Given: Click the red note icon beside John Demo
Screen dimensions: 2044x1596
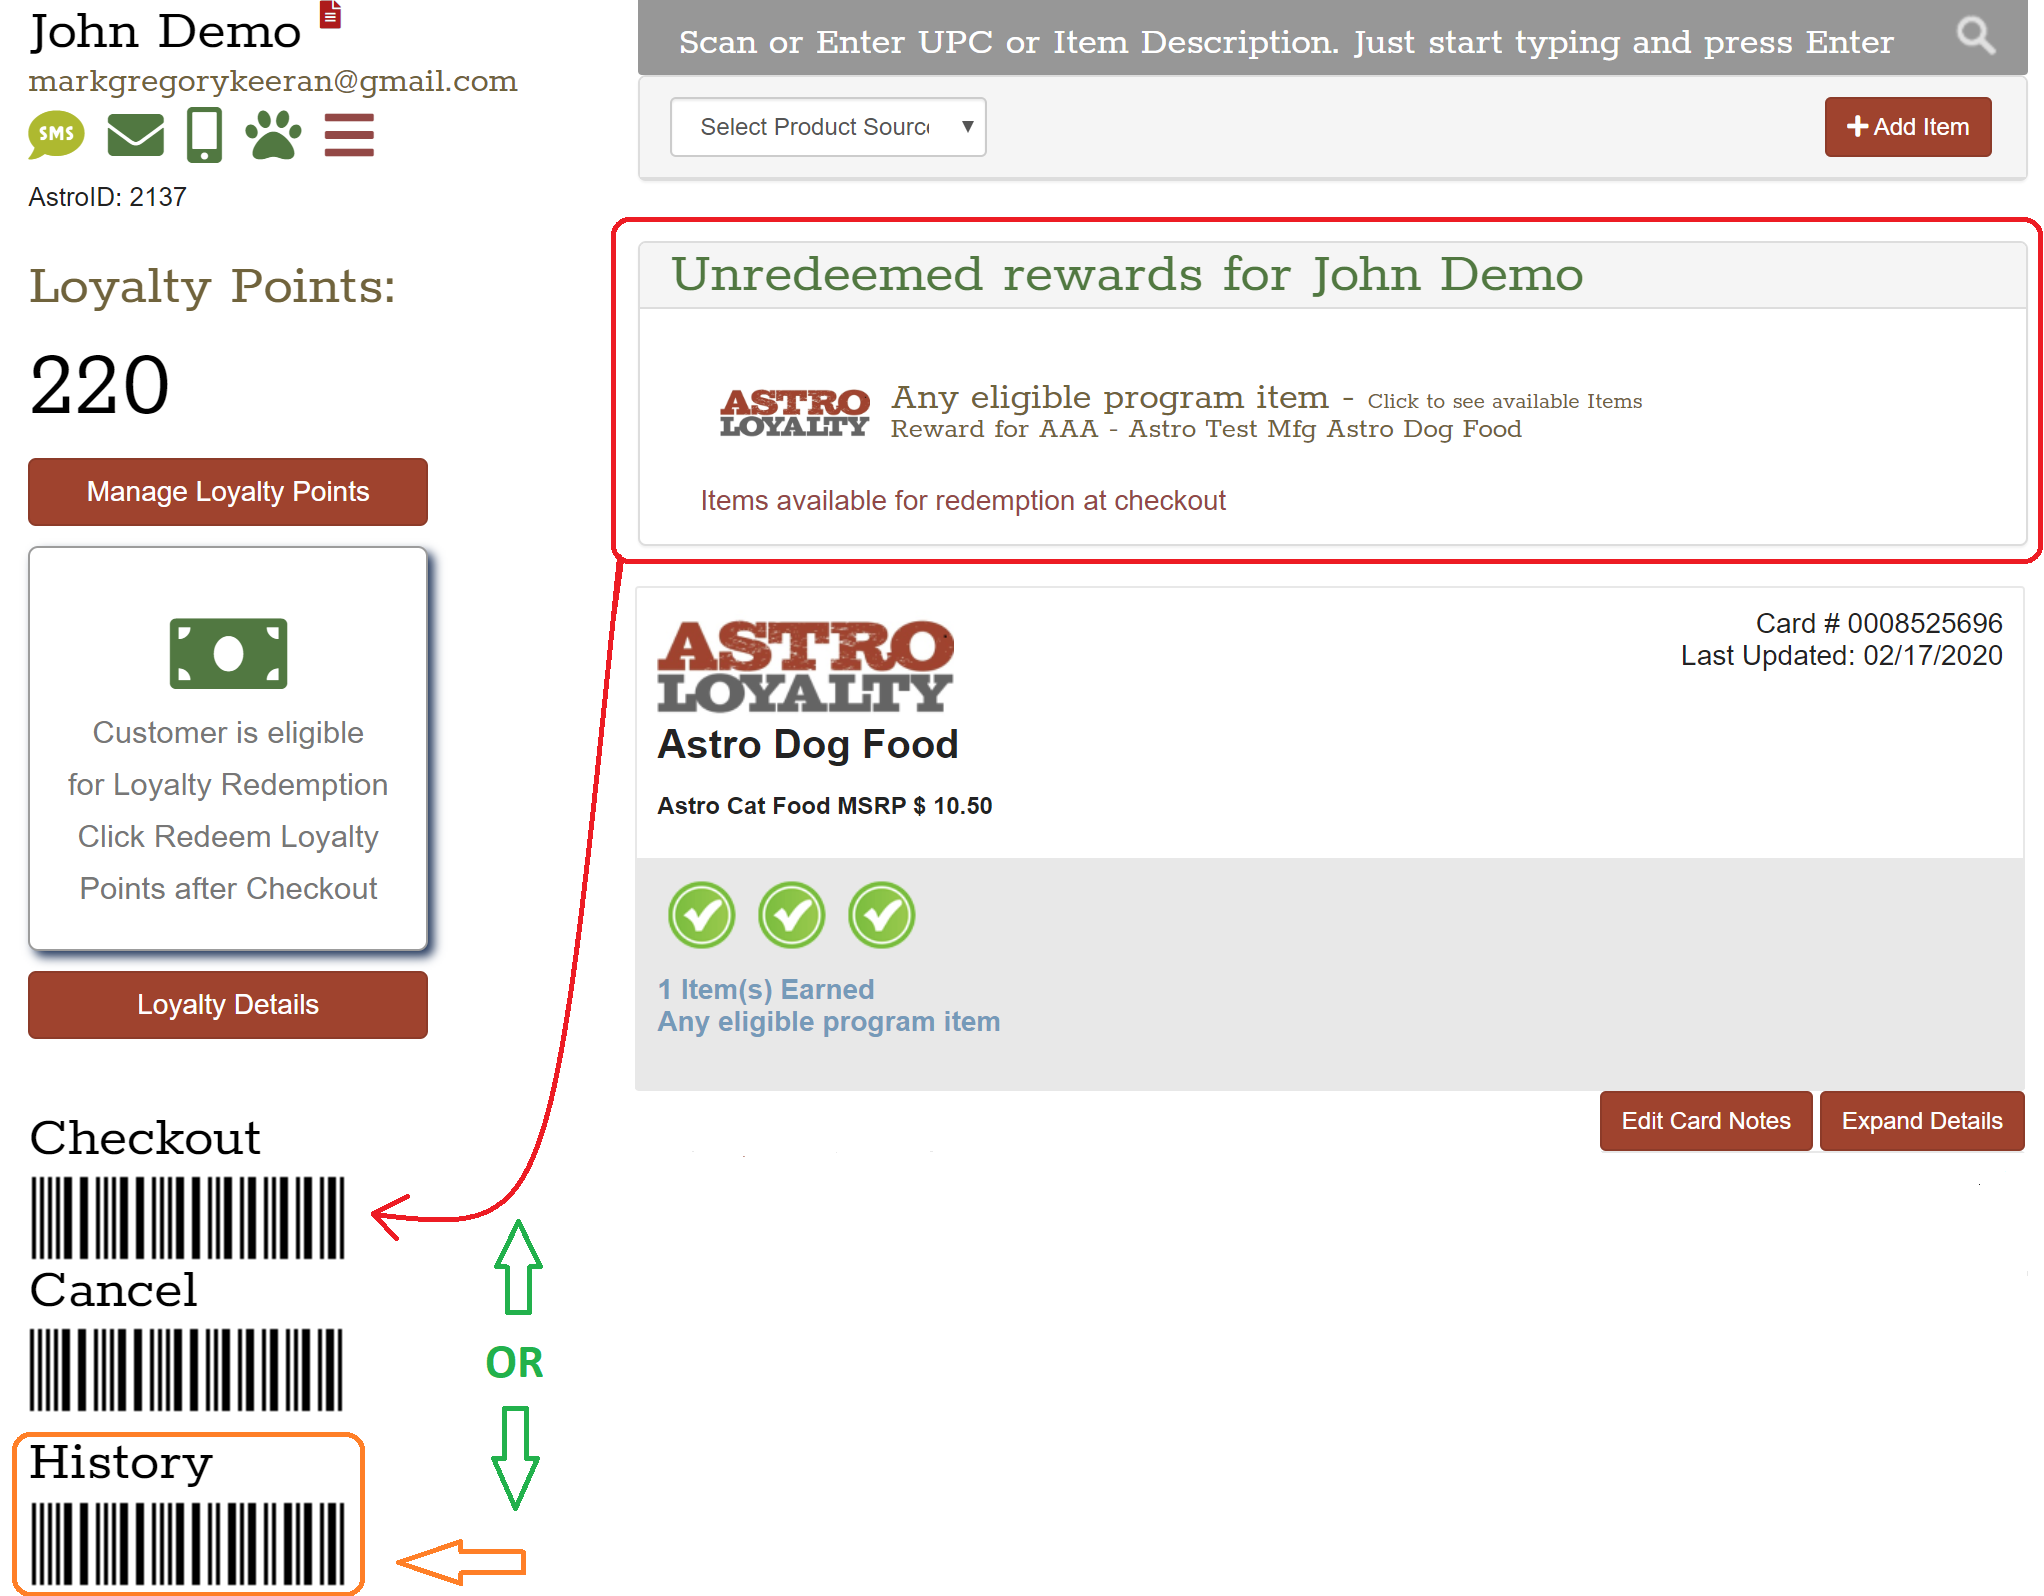Looking at the screenshot, I should coord(331,15).
